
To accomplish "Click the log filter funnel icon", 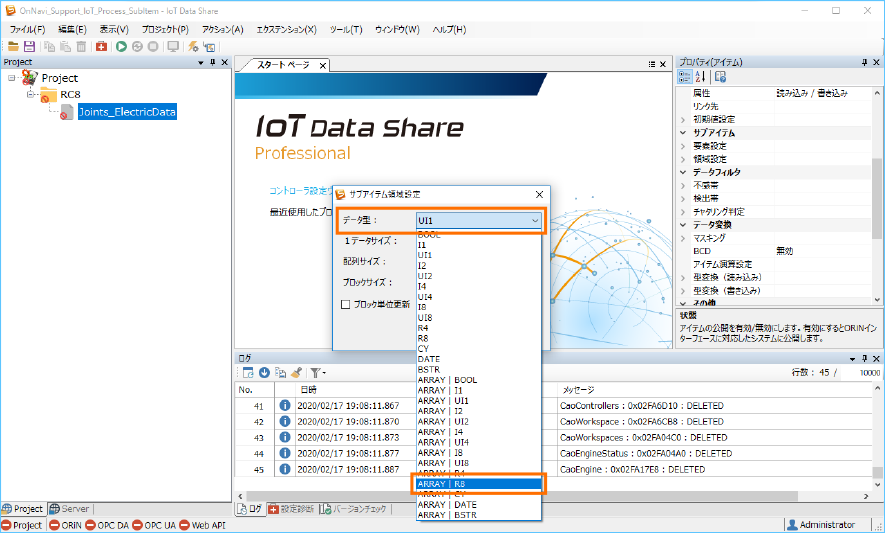I will click(315, 372).
